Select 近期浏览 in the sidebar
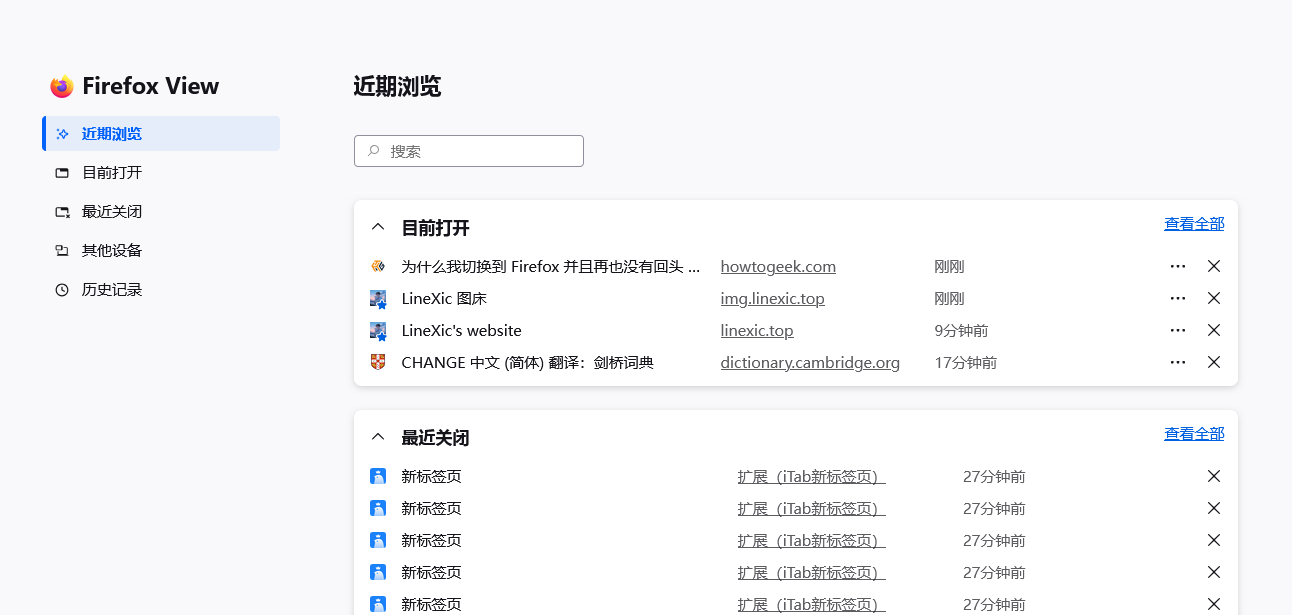Screen dimensions: 1292x615 (111, 134)
